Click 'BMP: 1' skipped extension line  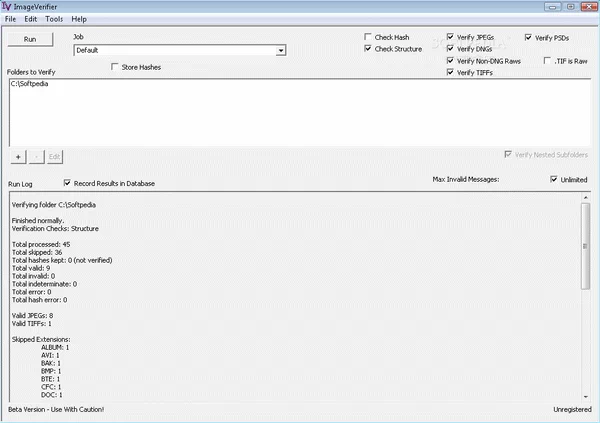pos(51,371)
